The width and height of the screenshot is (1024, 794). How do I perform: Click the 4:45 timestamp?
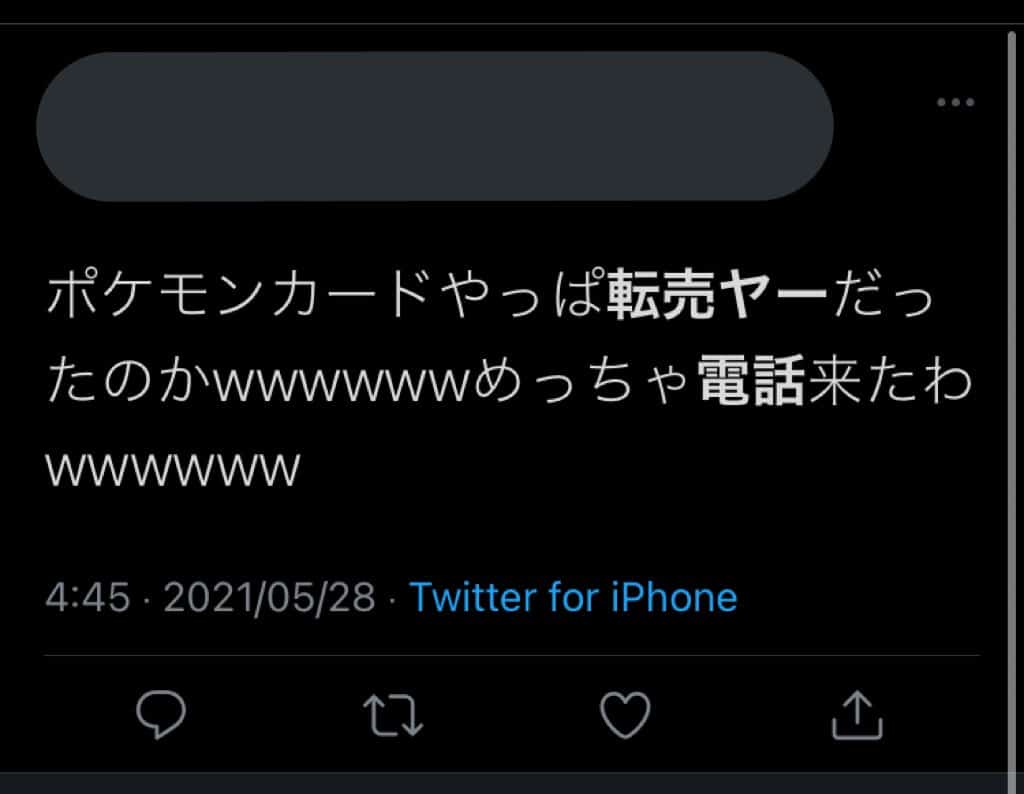[88, 597]
